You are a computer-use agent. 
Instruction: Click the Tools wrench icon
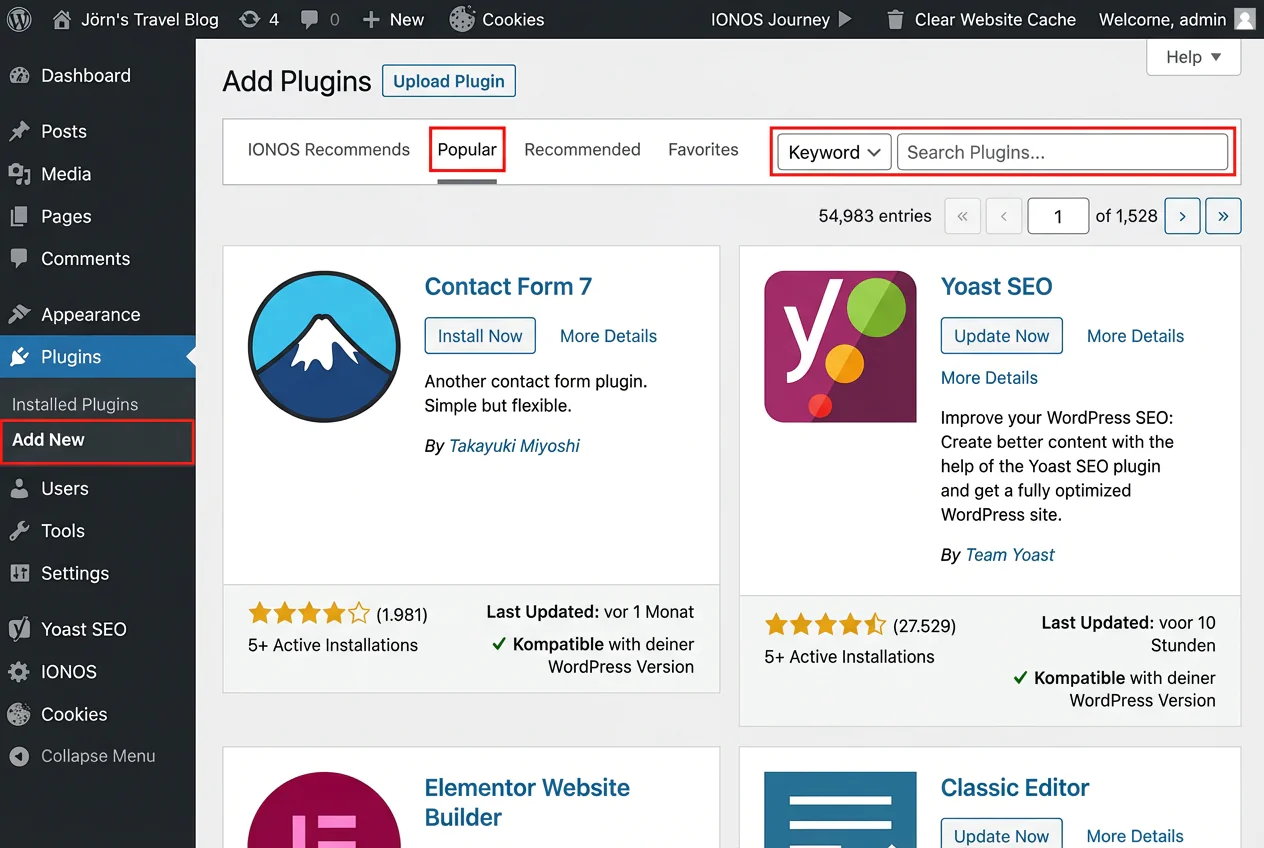(x=19, y=531)
